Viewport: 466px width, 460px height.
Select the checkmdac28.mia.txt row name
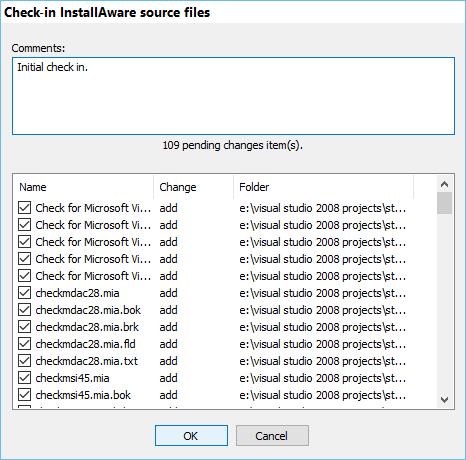(87, 361)
